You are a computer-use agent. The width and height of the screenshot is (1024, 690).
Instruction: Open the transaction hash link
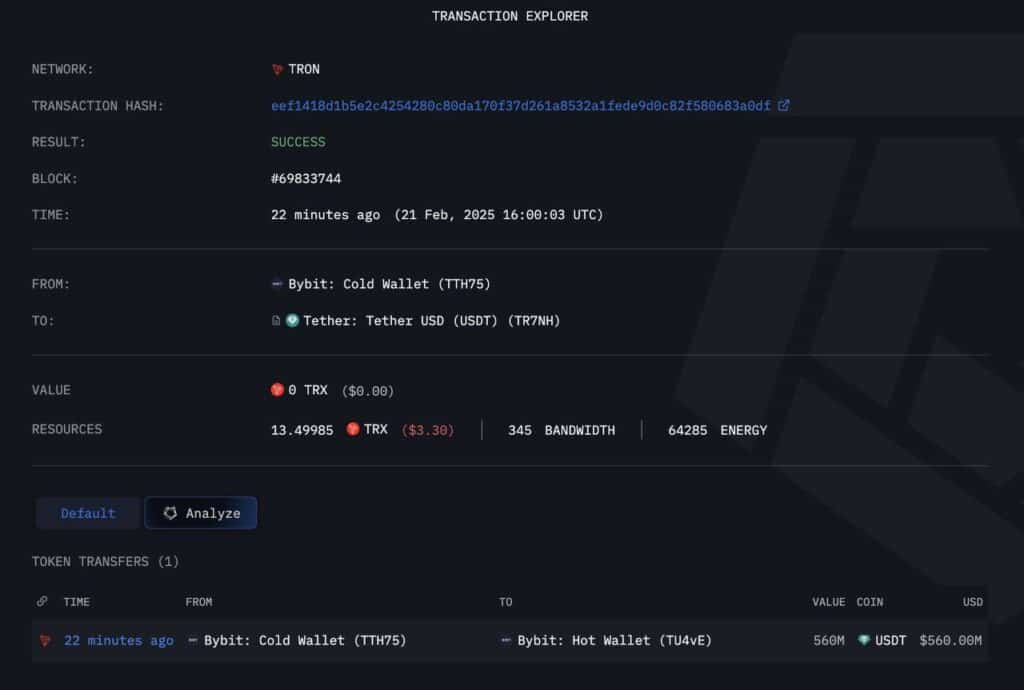[x=520, y=106]
